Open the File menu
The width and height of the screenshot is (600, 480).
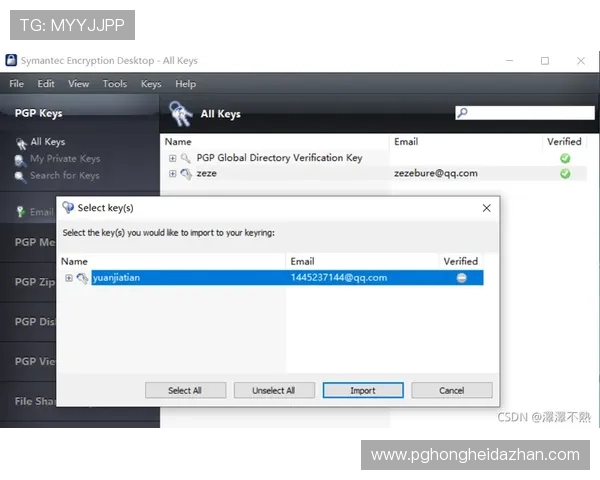pyautogui.click(x=17, y=84)
